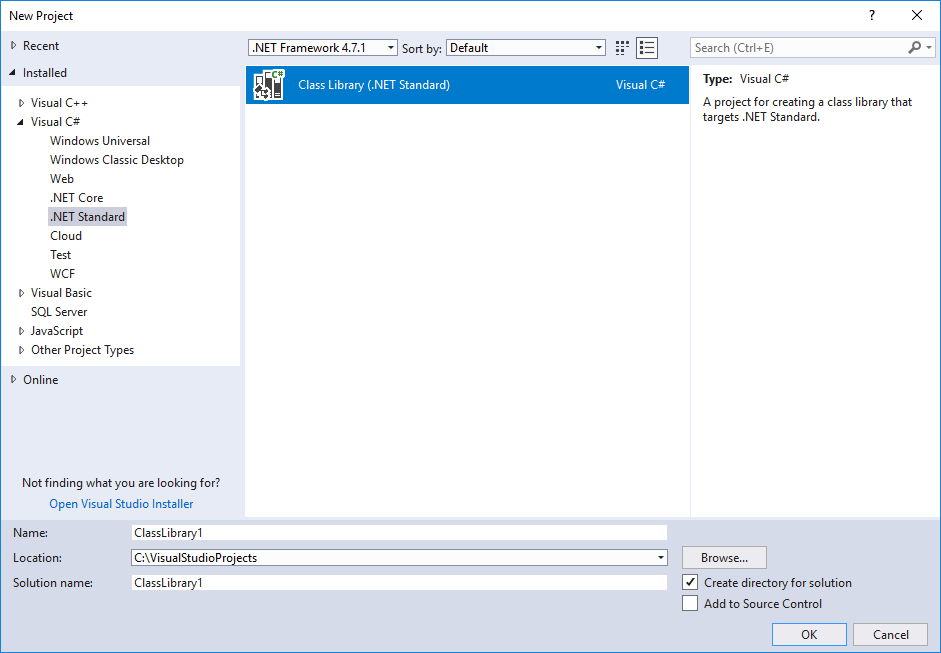Uncheck Create directory for solution
Viewport: 941px width, 653px height.
(690, 582)
